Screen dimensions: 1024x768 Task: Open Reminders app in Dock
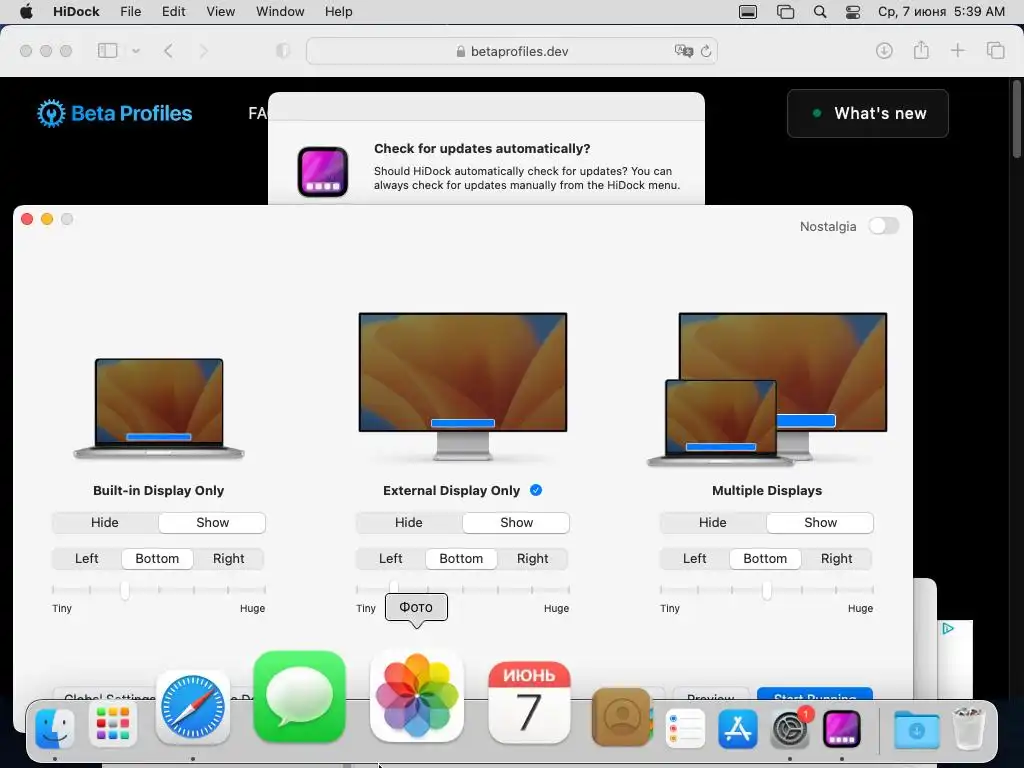pos(685,728)
